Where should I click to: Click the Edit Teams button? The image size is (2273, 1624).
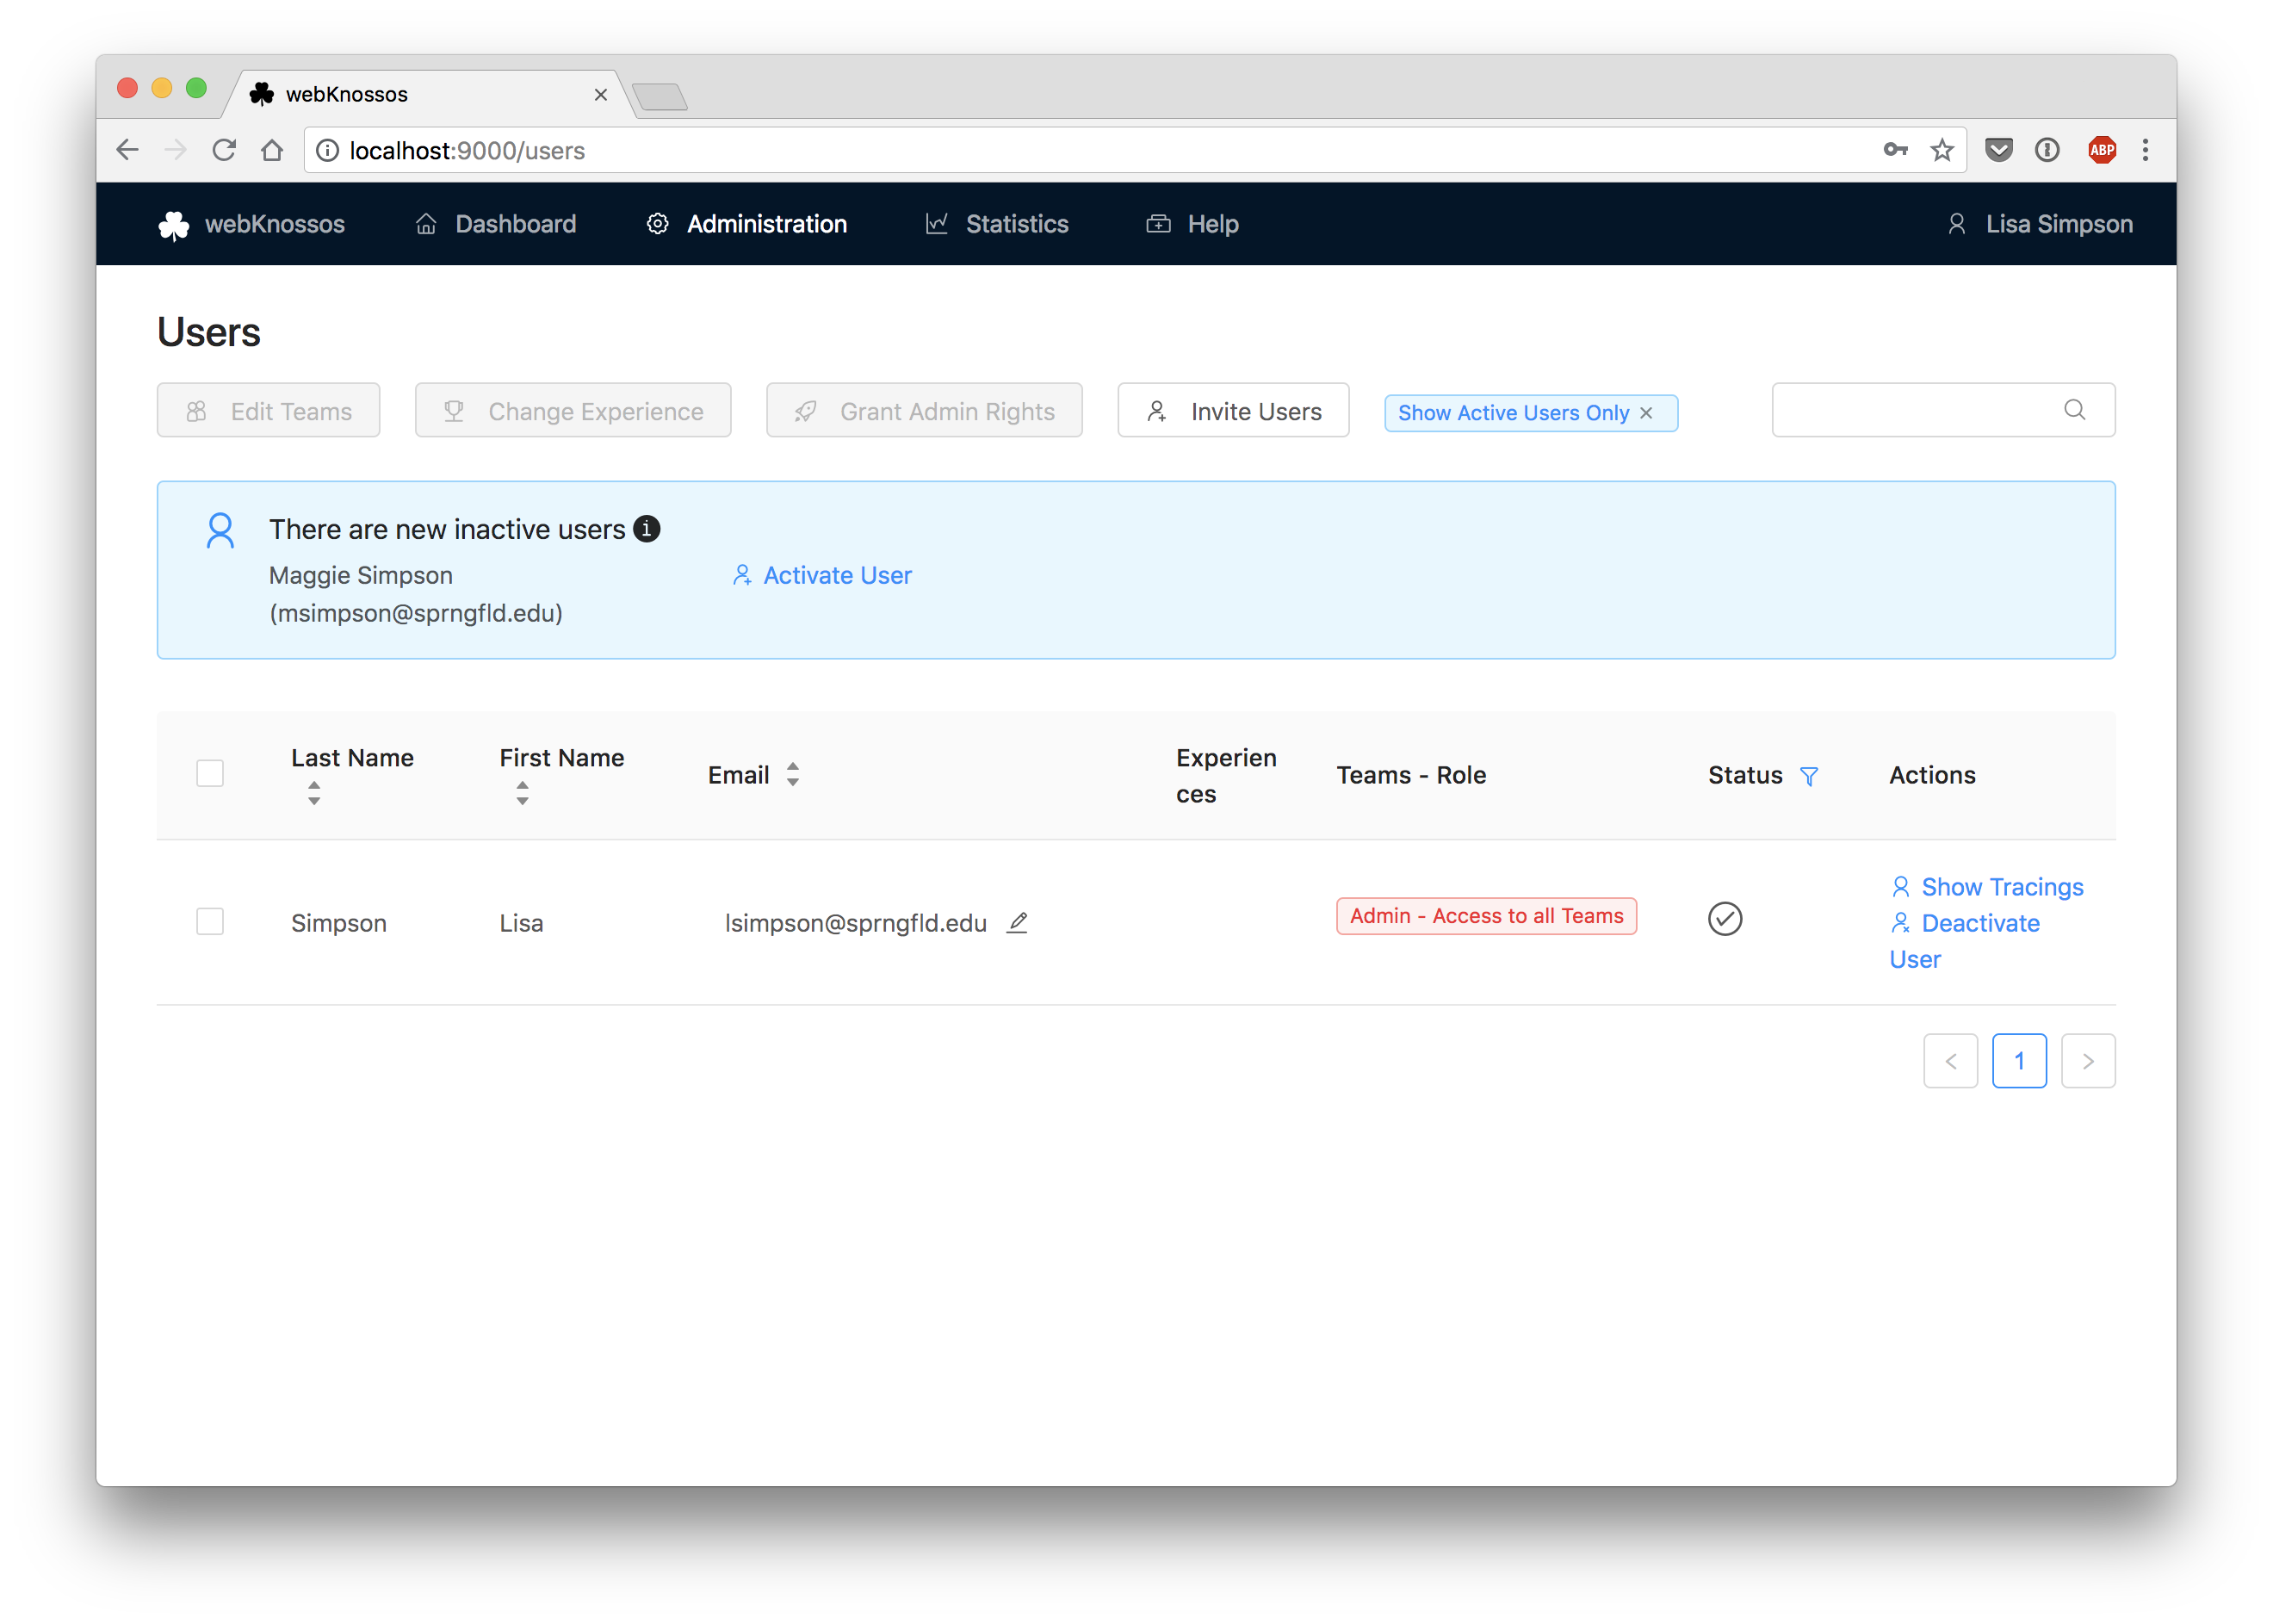pyautogui.click(x=268, y=411)
